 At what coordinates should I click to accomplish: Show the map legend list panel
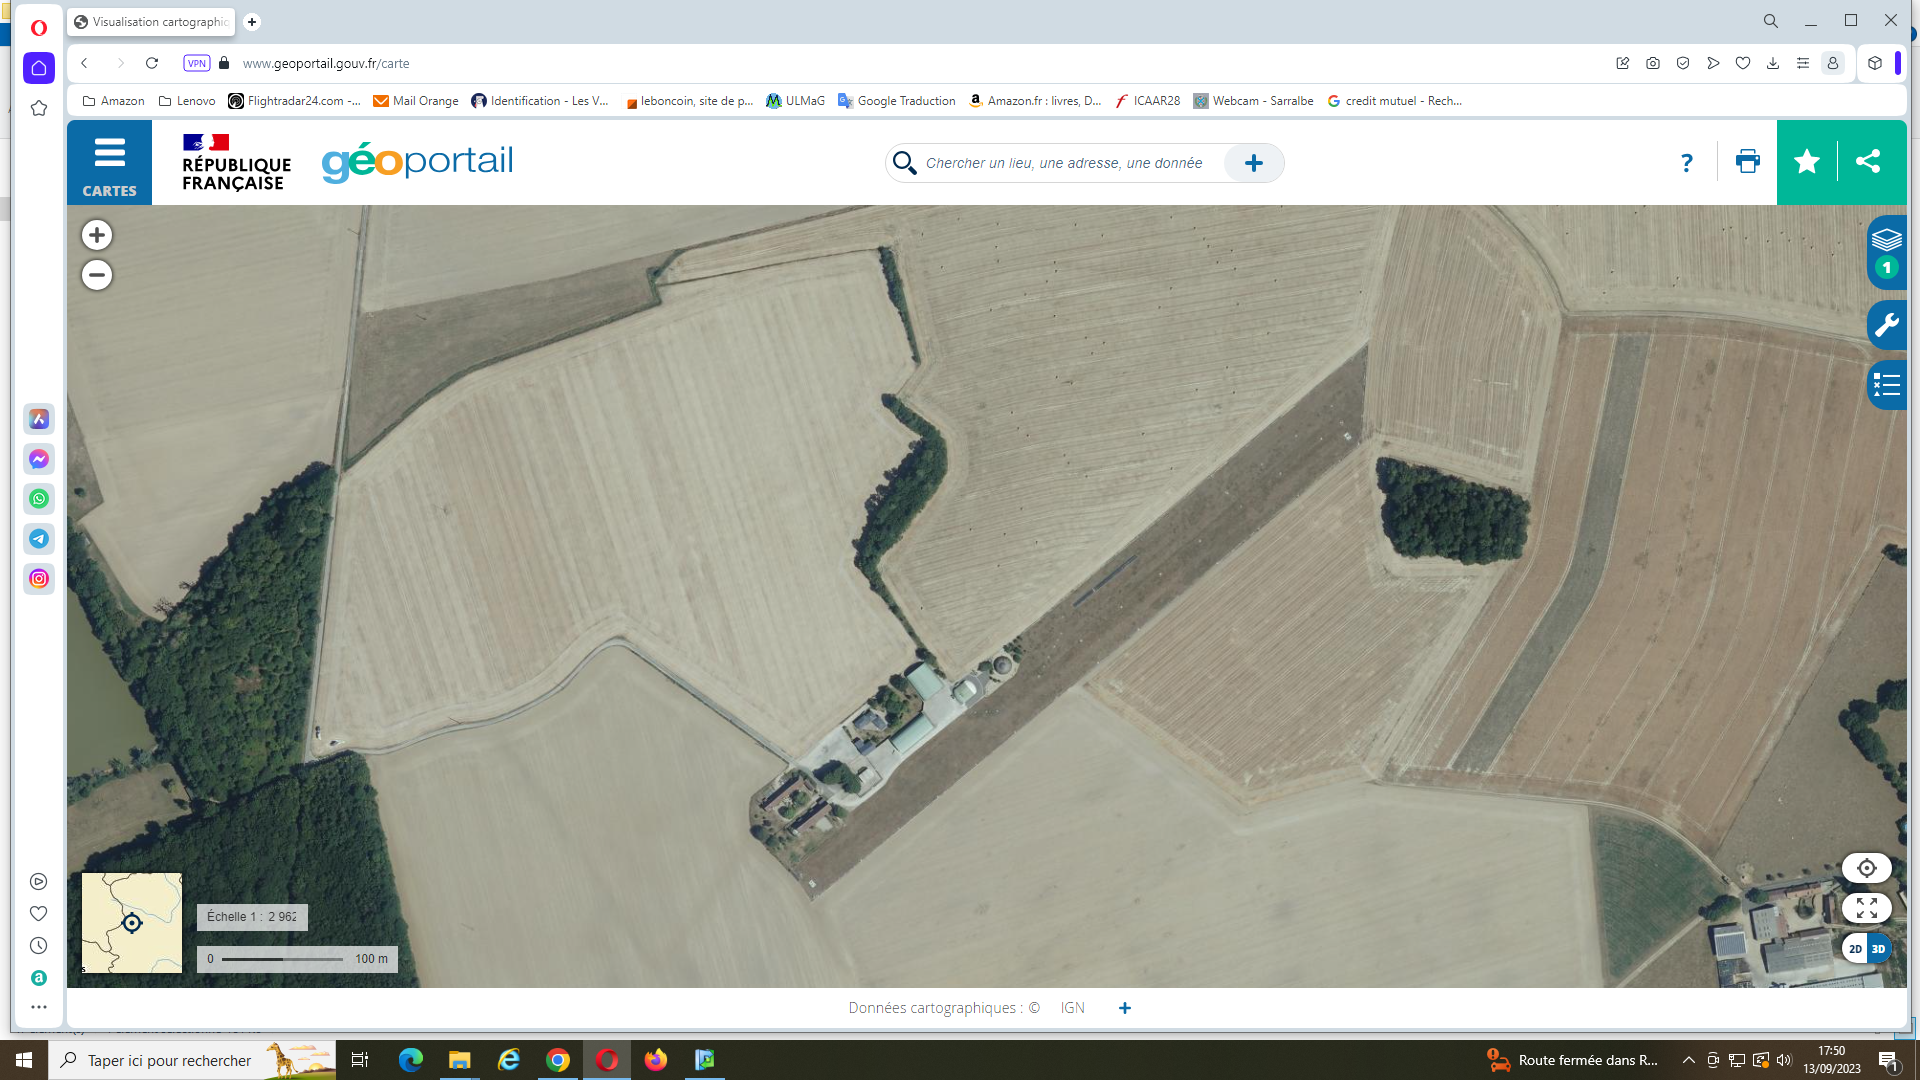[1886, 385]
